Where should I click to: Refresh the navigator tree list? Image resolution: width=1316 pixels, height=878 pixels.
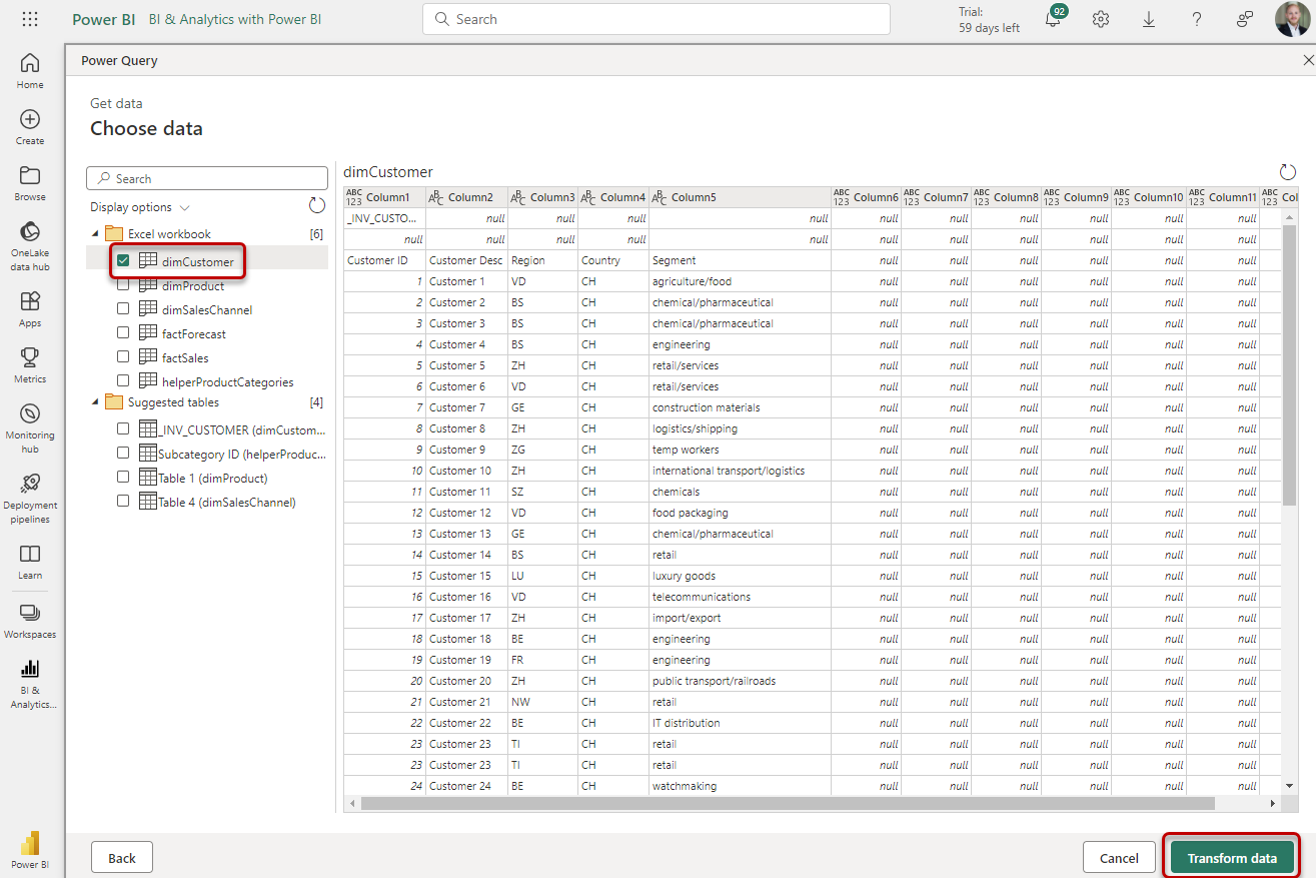[x=317, y=205]
